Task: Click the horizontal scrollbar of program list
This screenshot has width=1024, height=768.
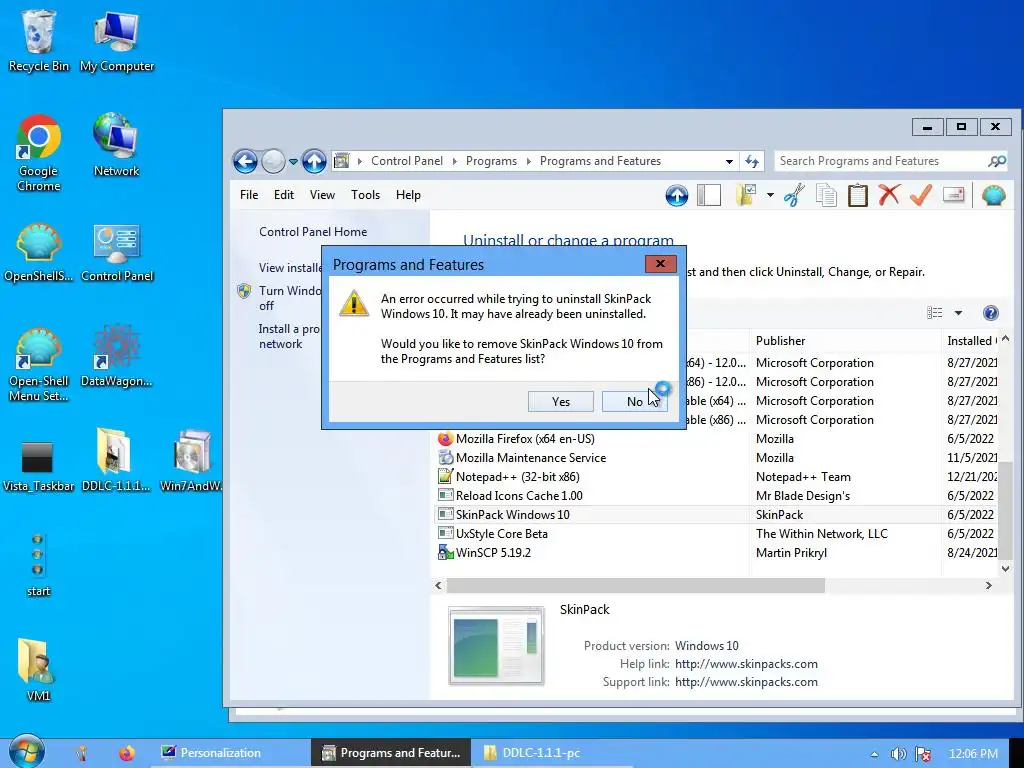Action: click(x=635, y=586)
